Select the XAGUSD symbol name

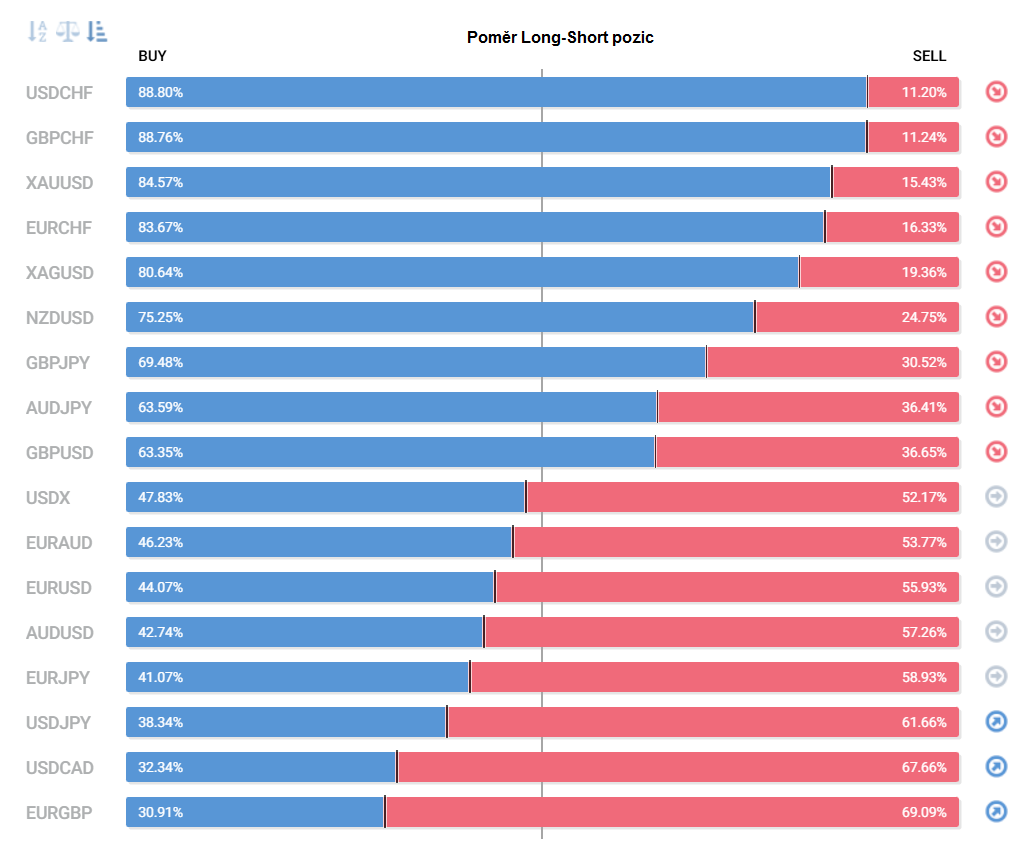pos(60,273)
